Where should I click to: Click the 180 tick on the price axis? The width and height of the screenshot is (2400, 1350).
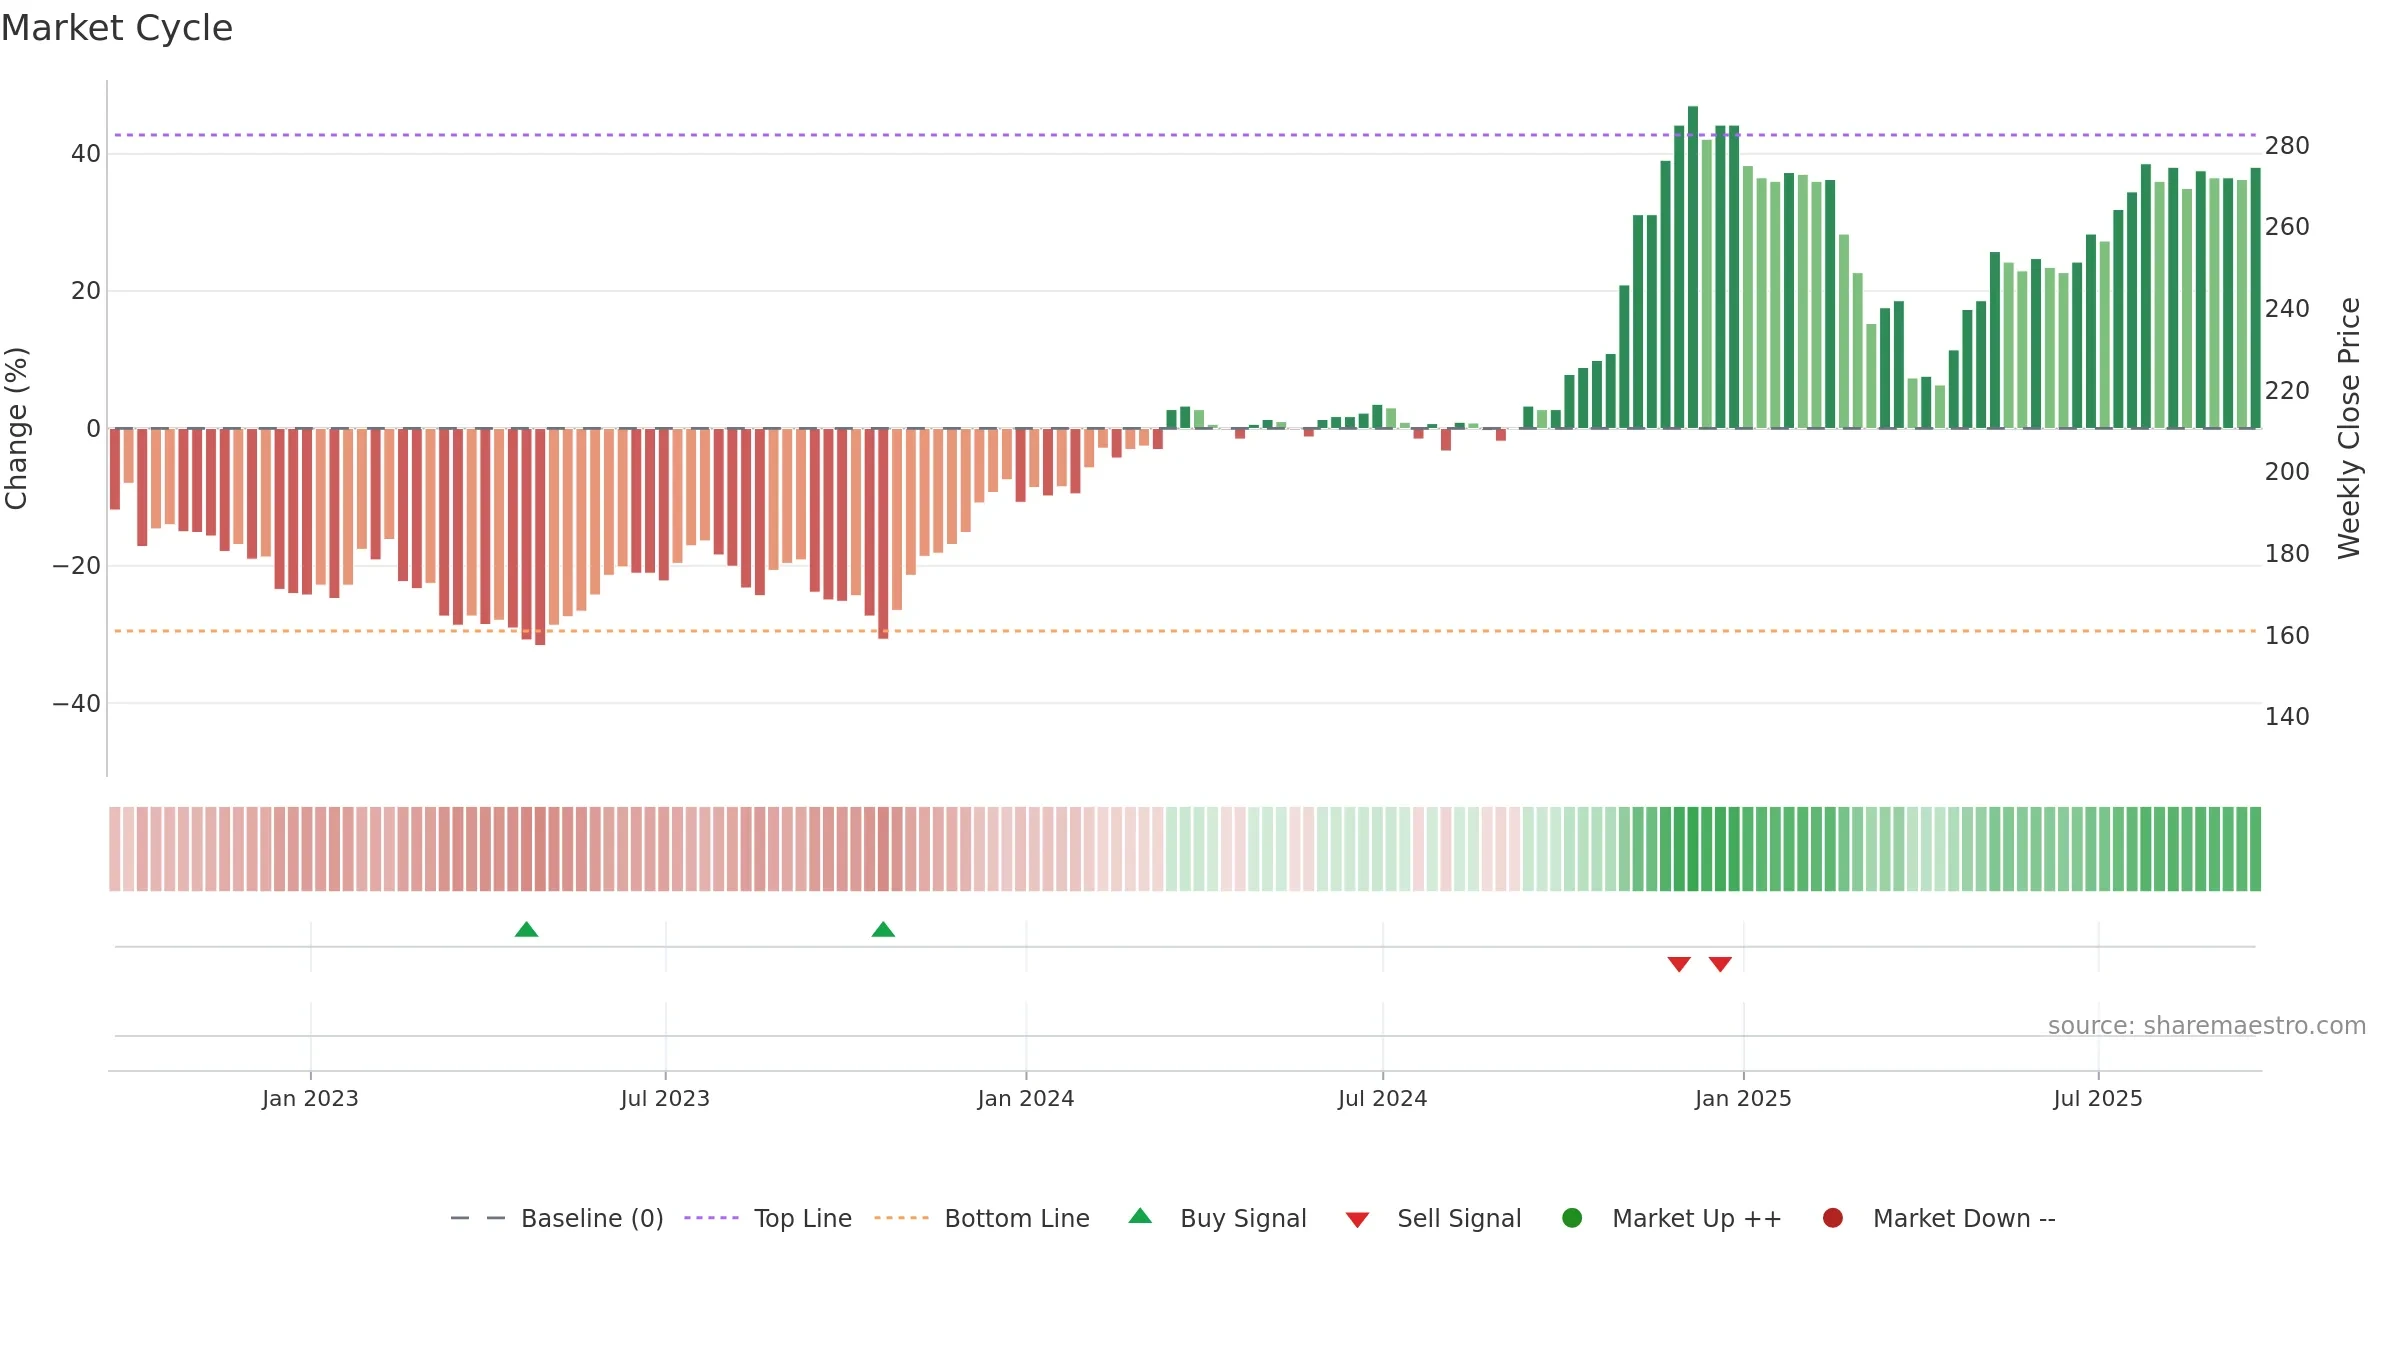pos(2287,554)
